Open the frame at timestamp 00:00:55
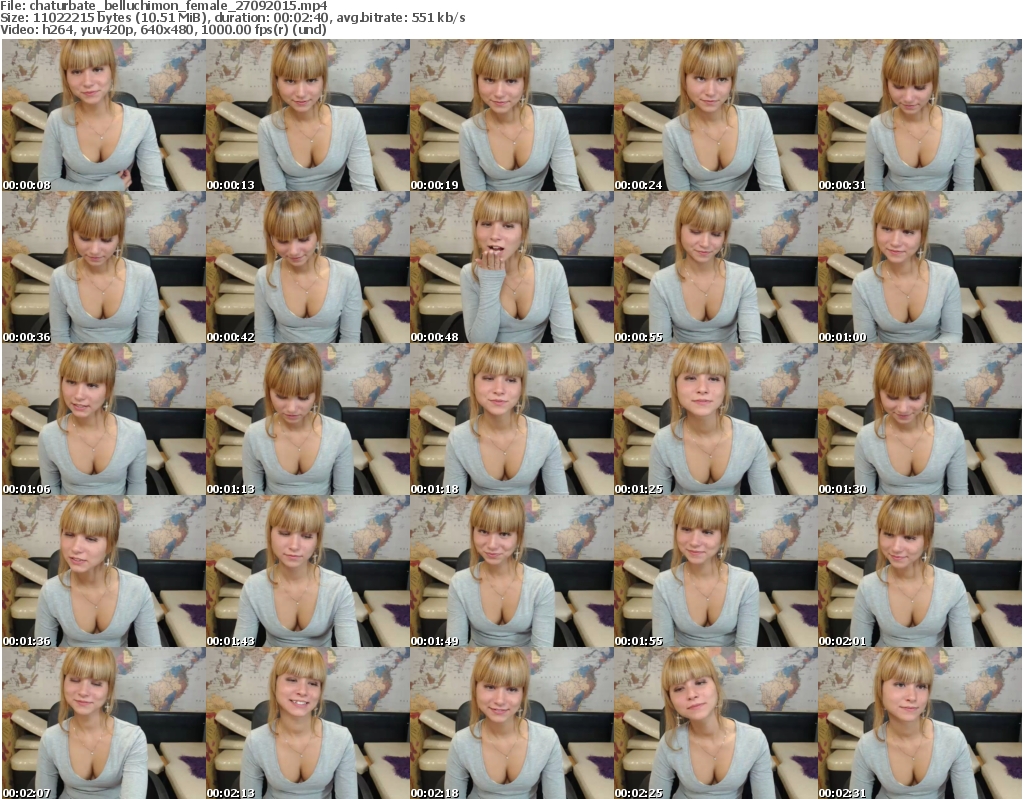1024x799 pixels. [716, 267]
